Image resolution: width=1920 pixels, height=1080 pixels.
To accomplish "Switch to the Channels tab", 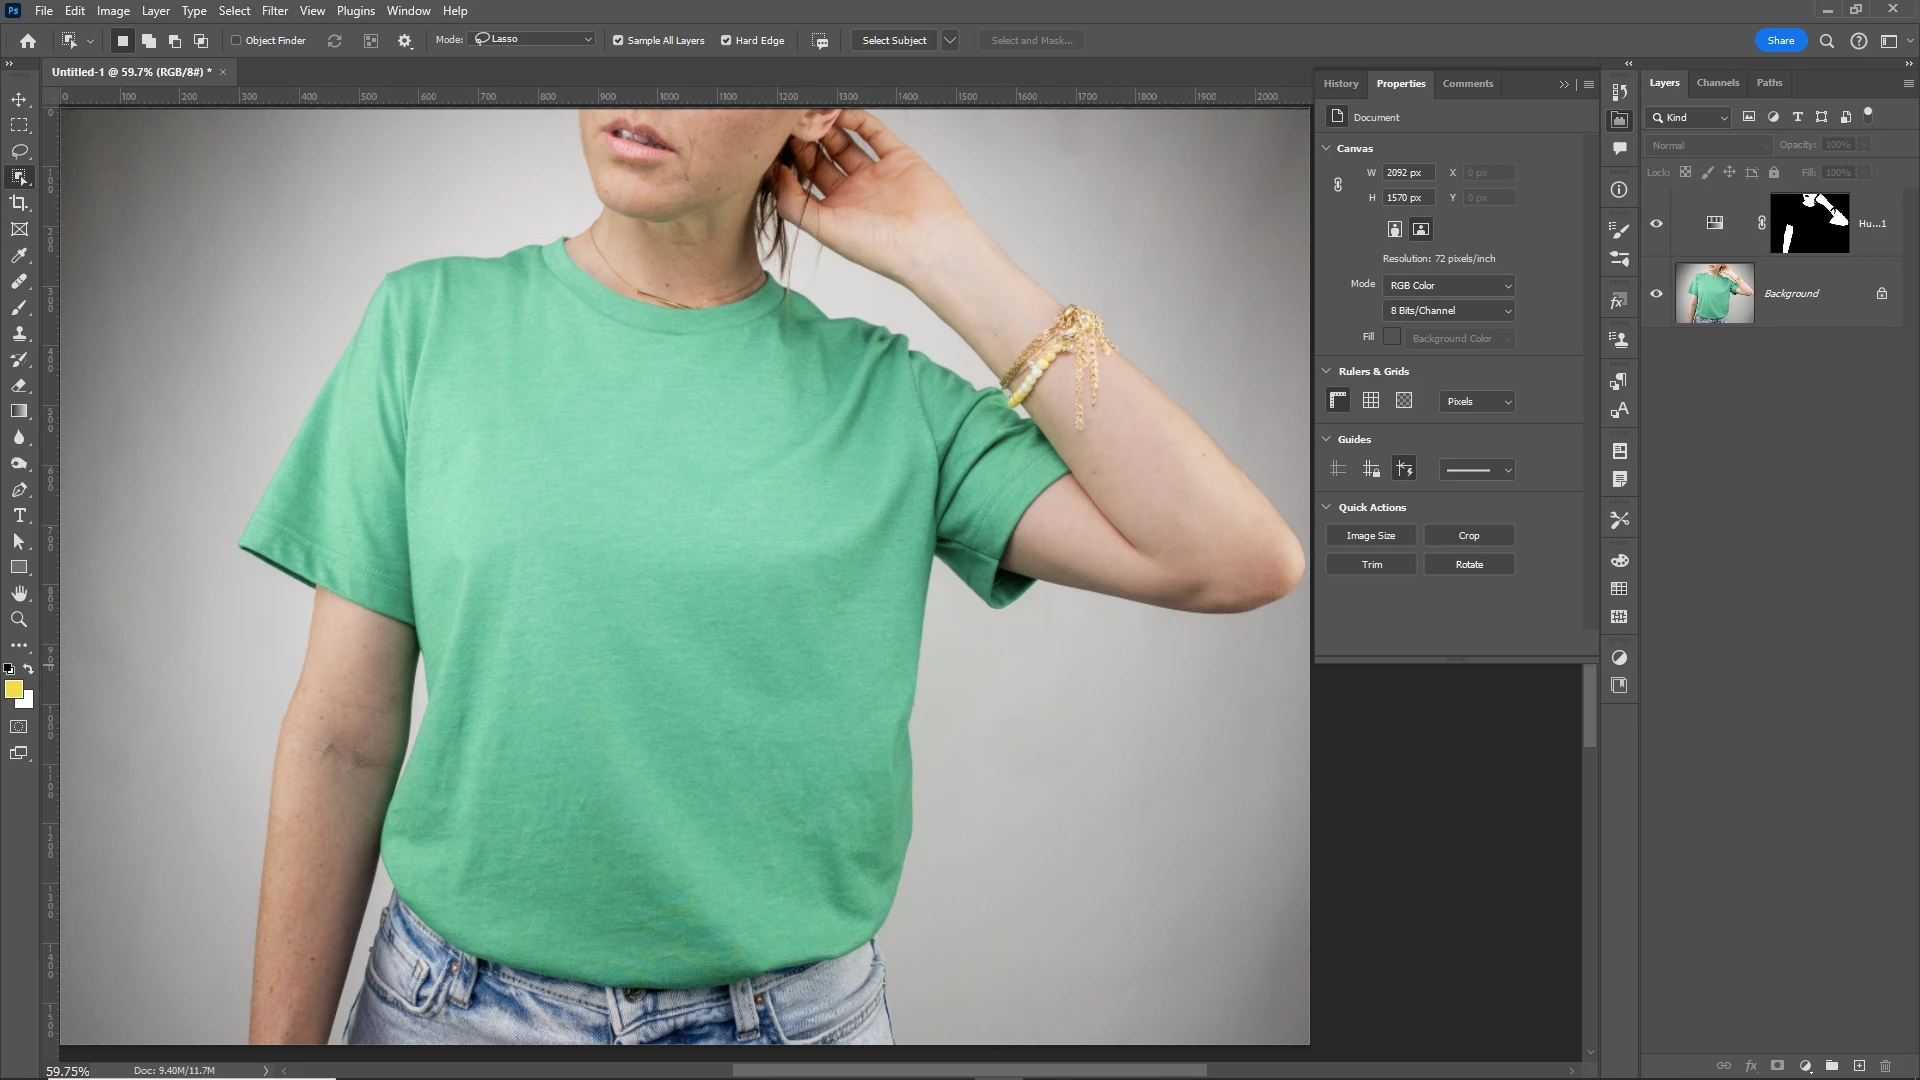I will point(1717,83).
